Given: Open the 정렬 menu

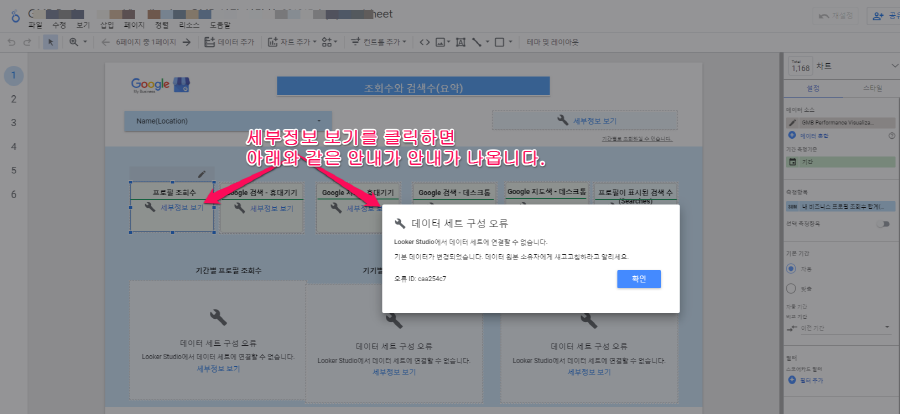Looking at the screenshot, I should tap(162, 25).
